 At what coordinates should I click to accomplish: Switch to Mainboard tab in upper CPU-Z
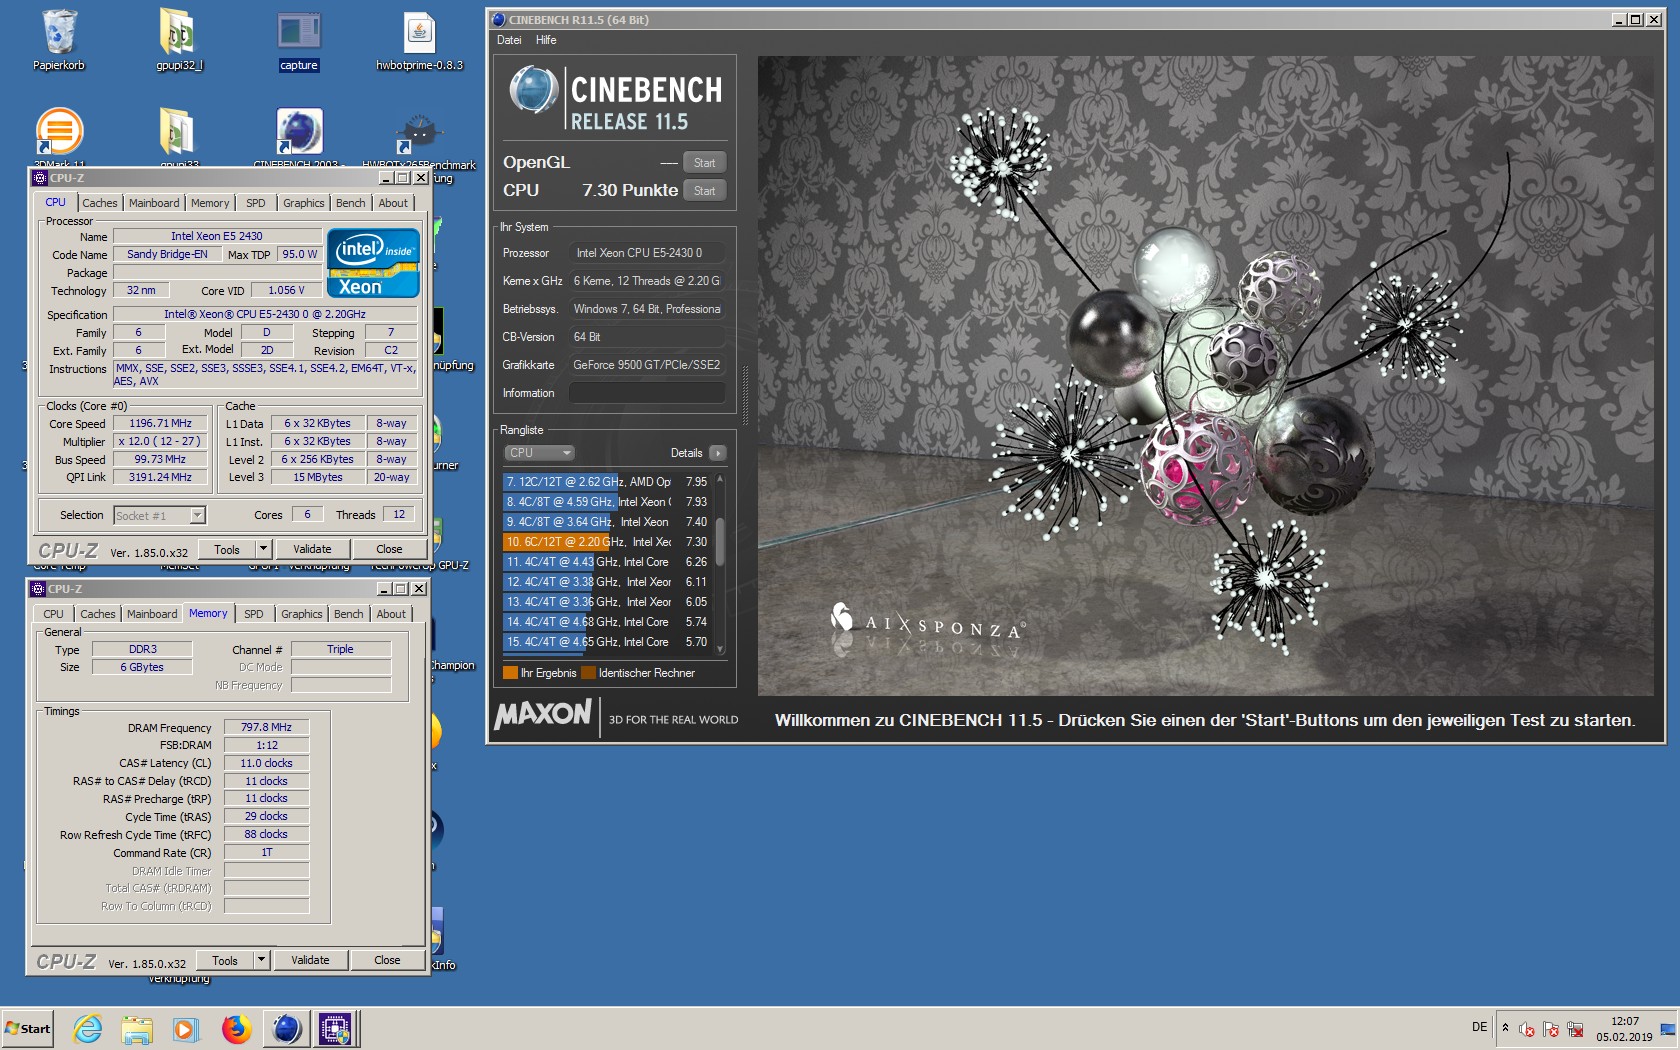pos(154,203)
